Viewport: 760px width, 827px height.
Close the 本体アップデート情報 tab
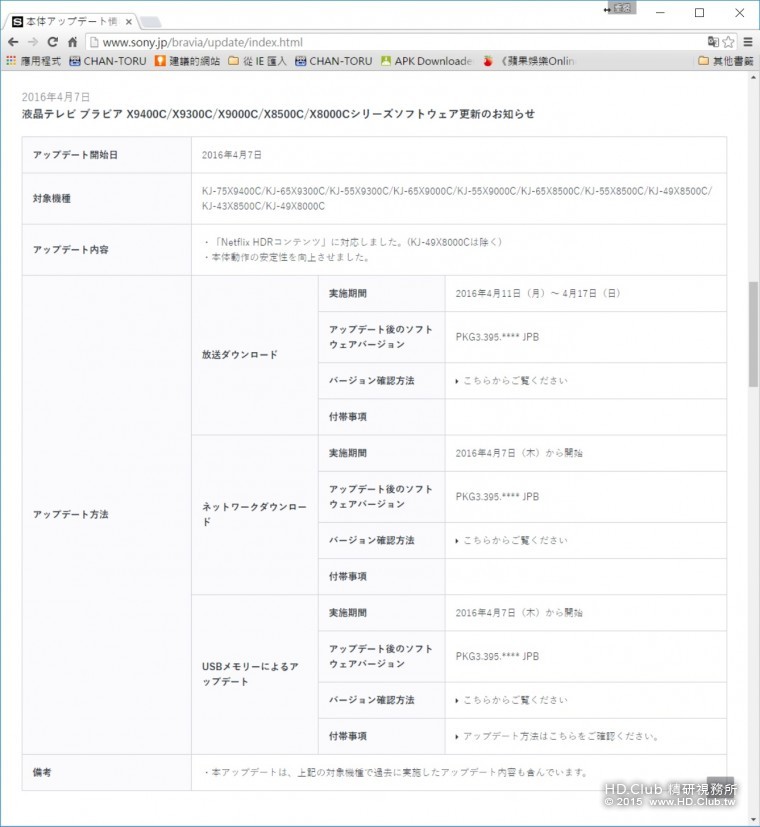click(x=128, y=22)
